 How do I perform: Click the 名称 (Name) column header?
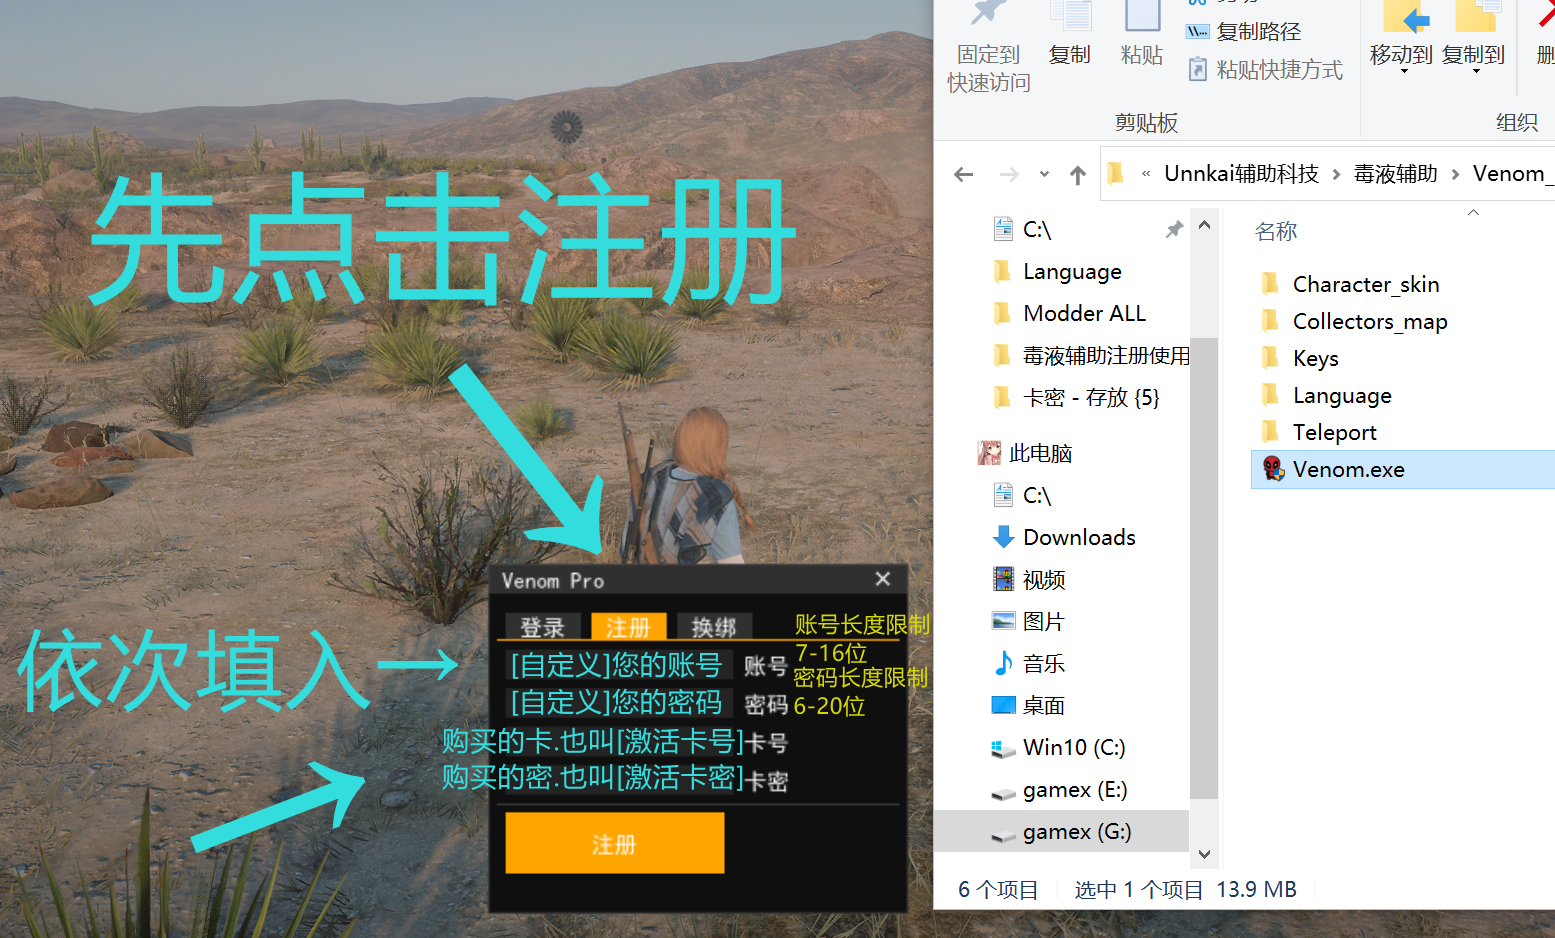(x=1276, y=232)
